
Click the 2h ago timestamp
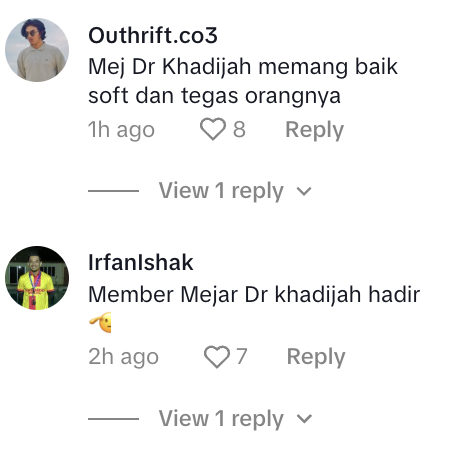click(x=123, y=357)
